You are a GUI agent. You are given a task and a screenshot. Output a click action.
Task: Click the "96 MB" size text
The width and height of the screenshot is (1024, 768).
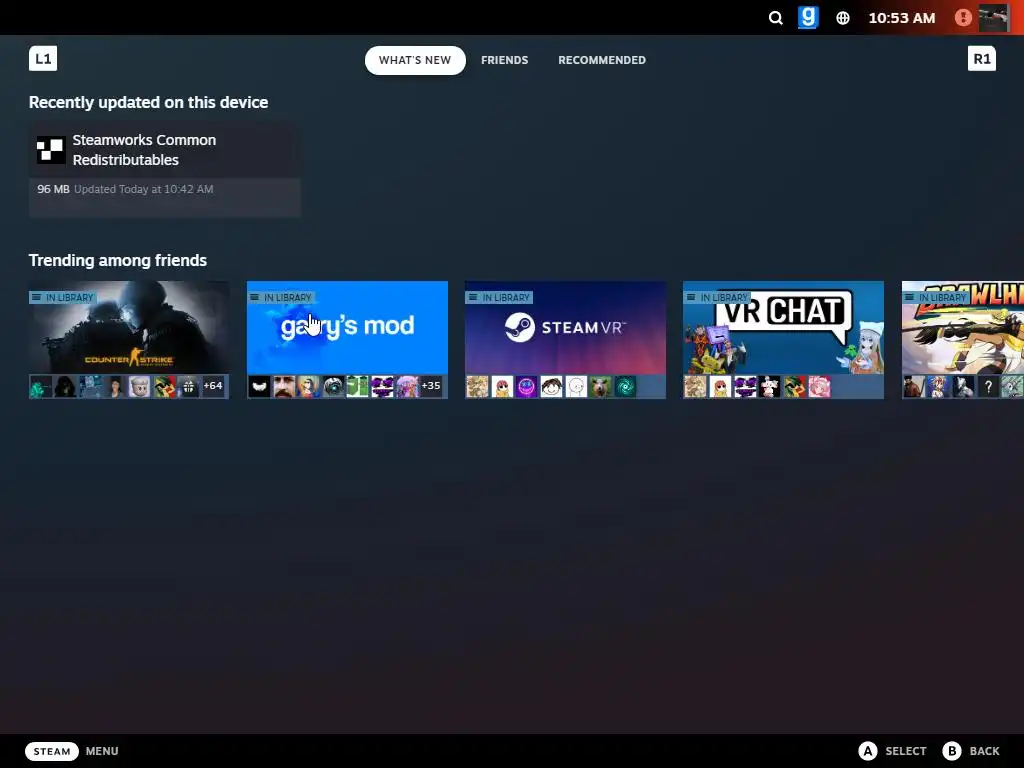53,189
